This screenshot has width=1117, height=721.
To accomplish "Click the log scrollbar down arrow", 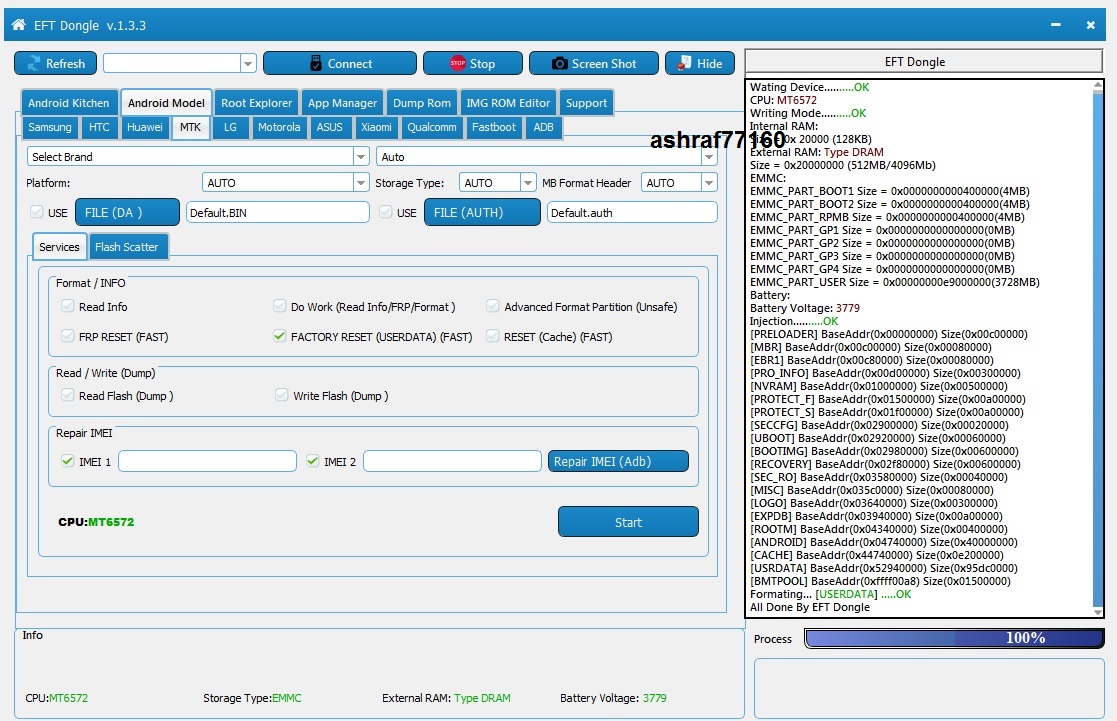I will pos(1098,611).
